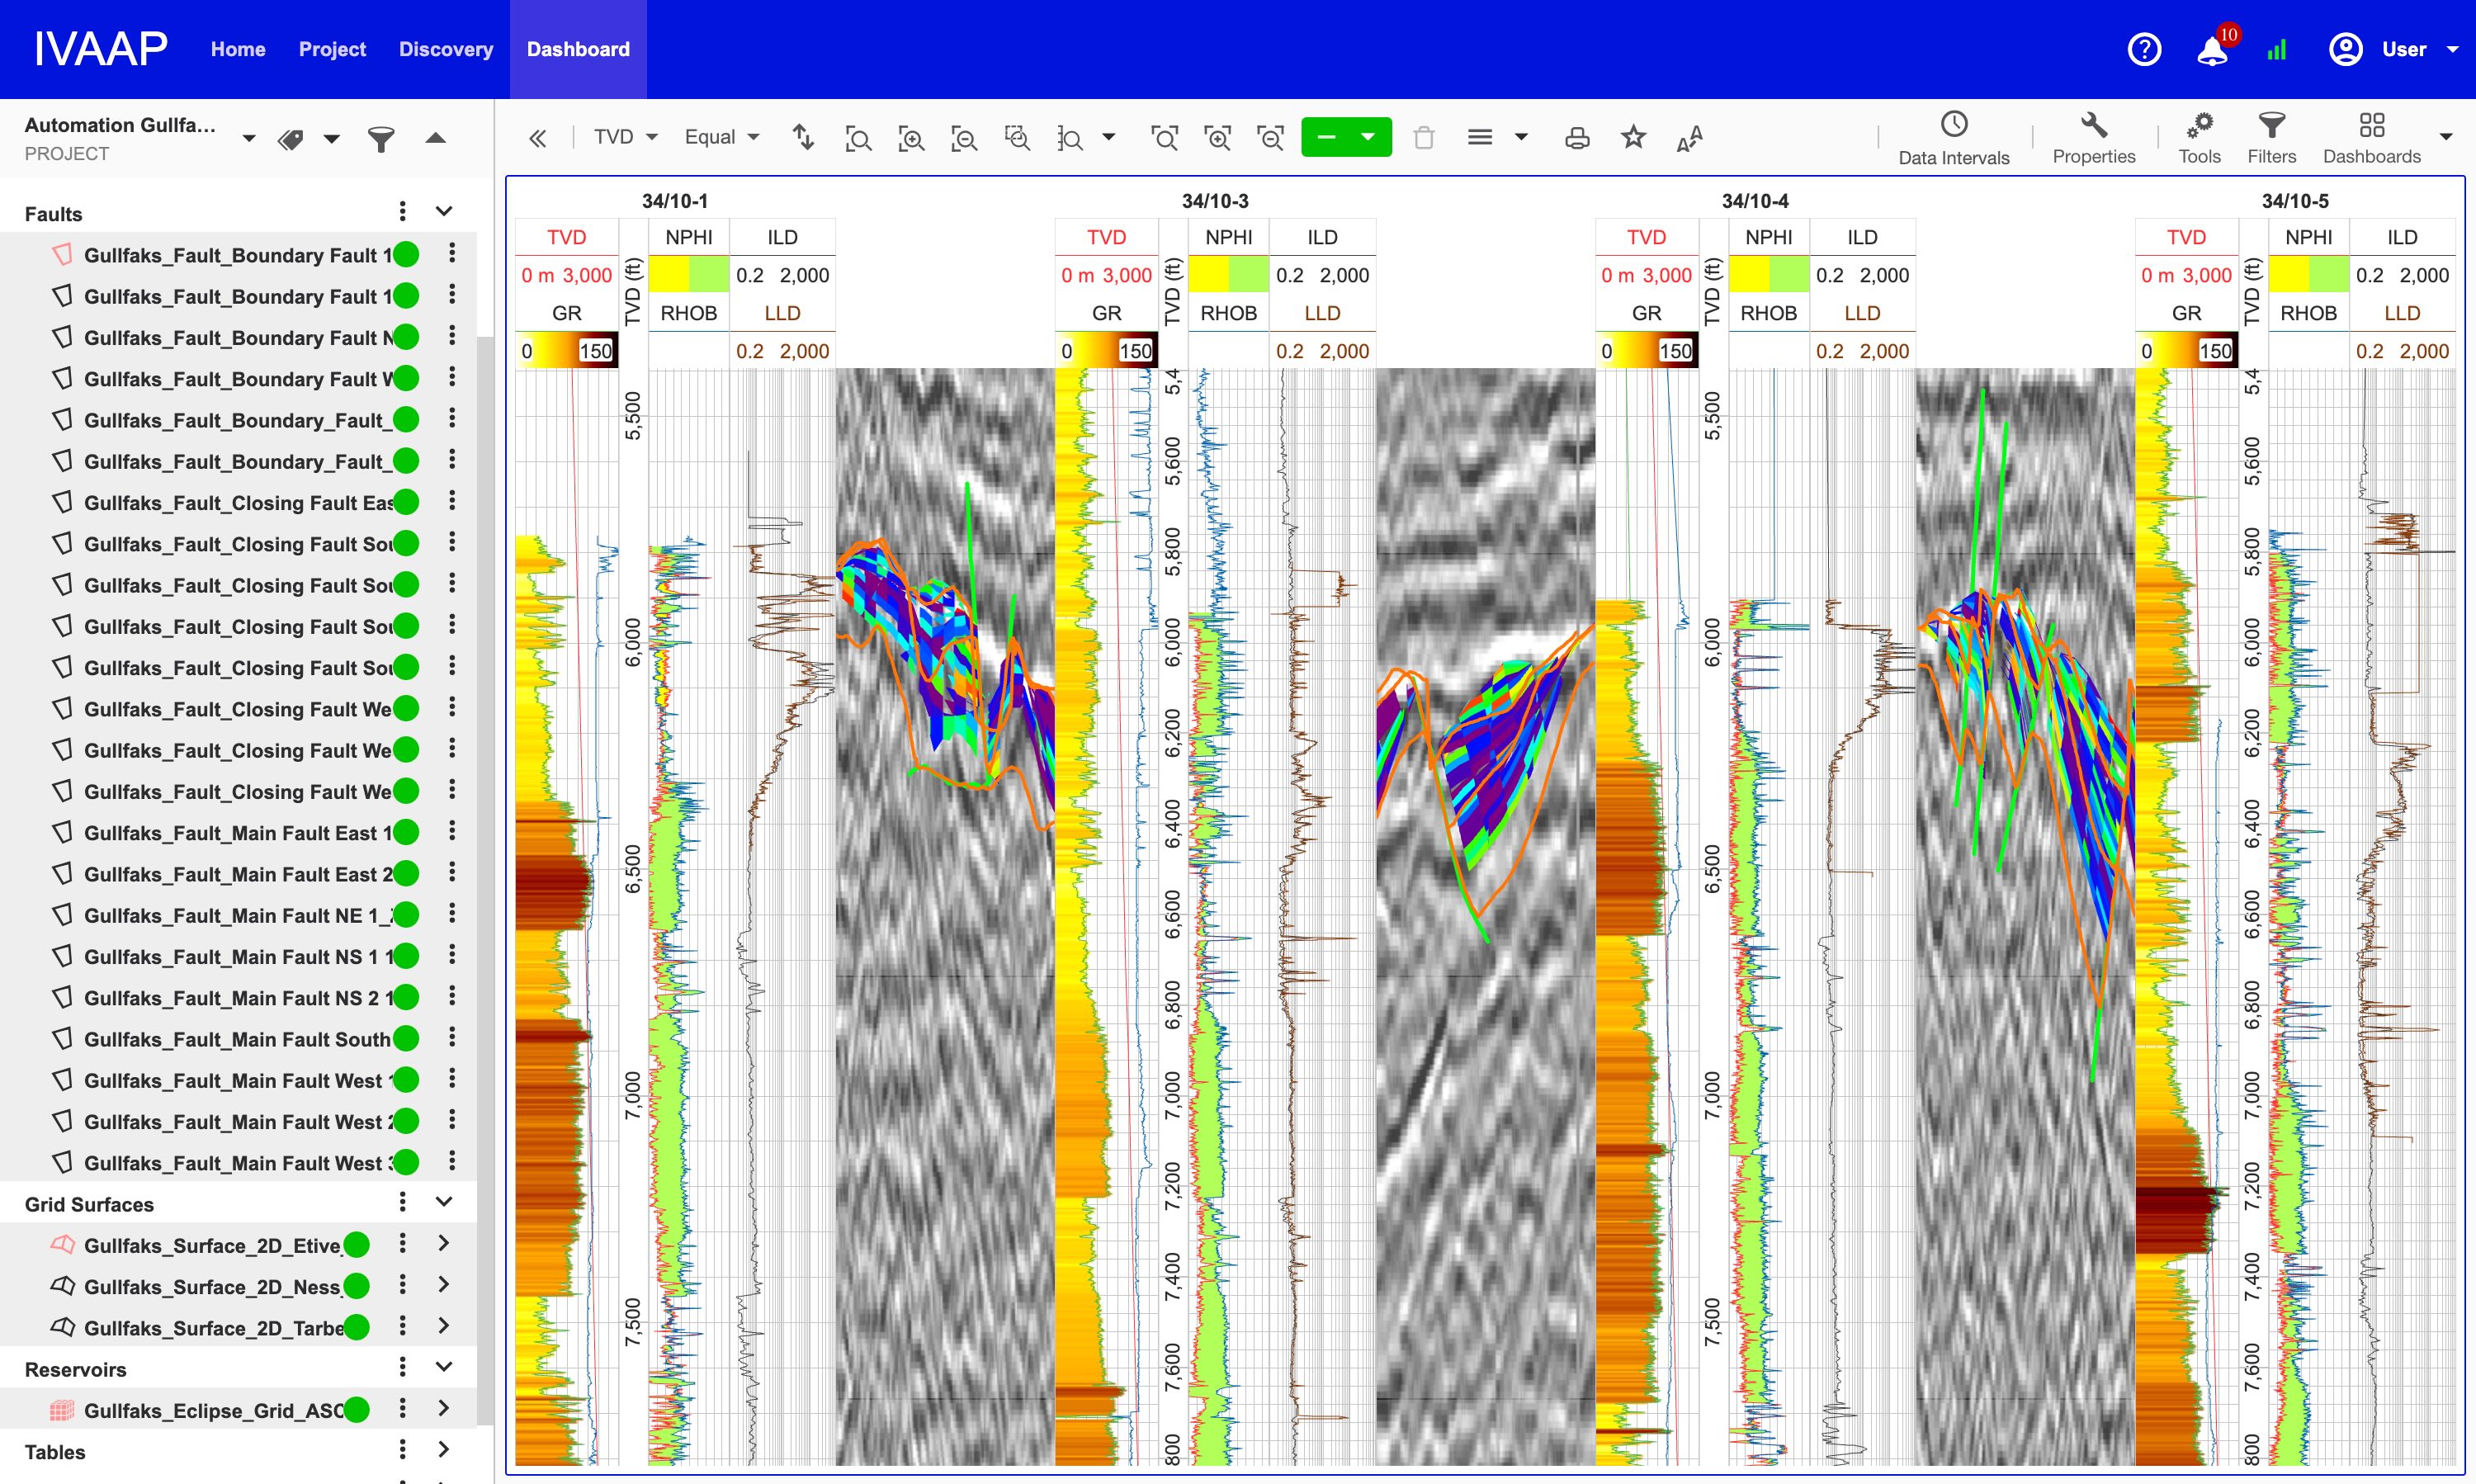Switch to the Discovery tab
The width and height of the screenshot is (2476, 1484).
click(446, 49)
